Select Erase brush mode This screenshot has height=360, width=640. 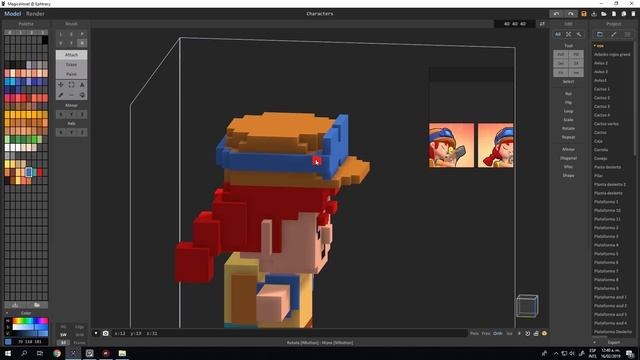[71, 64]
